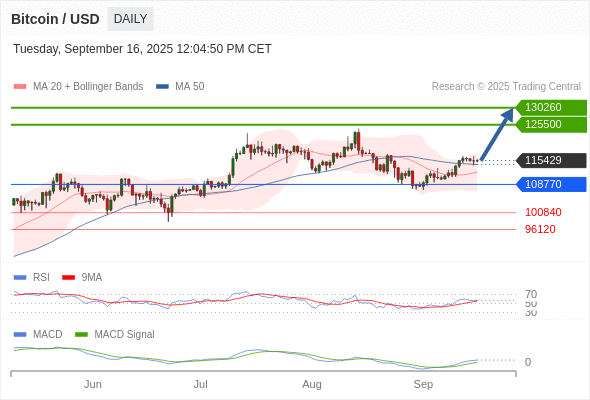Click the Research © 2025 Trading Central credit
The image size is (590, 400).
[x=506, y=87]
